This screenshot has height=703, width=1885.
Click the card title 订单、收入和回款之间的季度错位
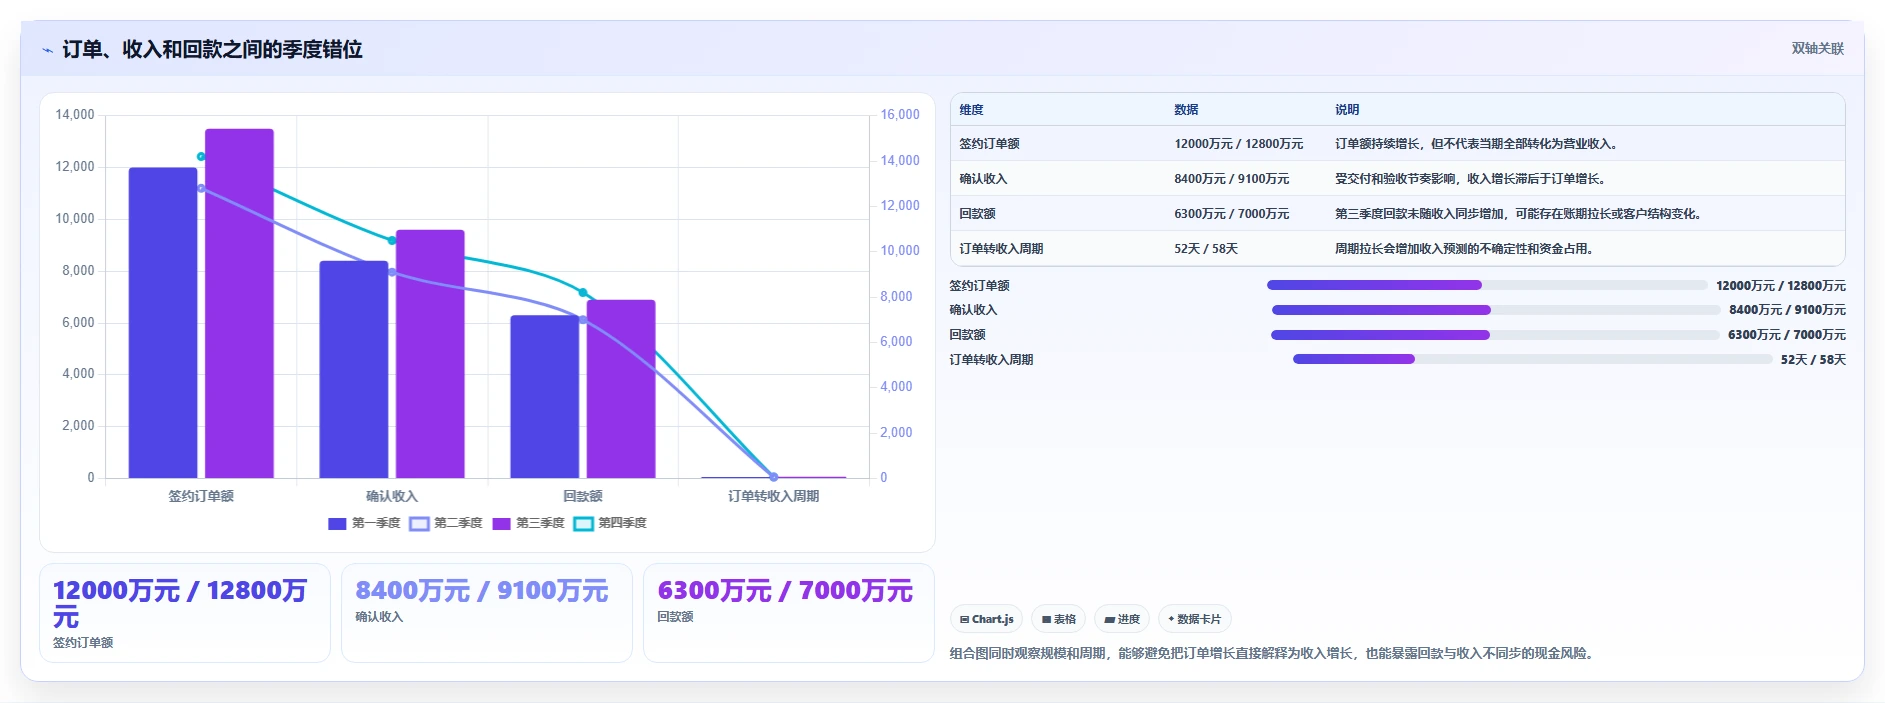click(212, 49)
